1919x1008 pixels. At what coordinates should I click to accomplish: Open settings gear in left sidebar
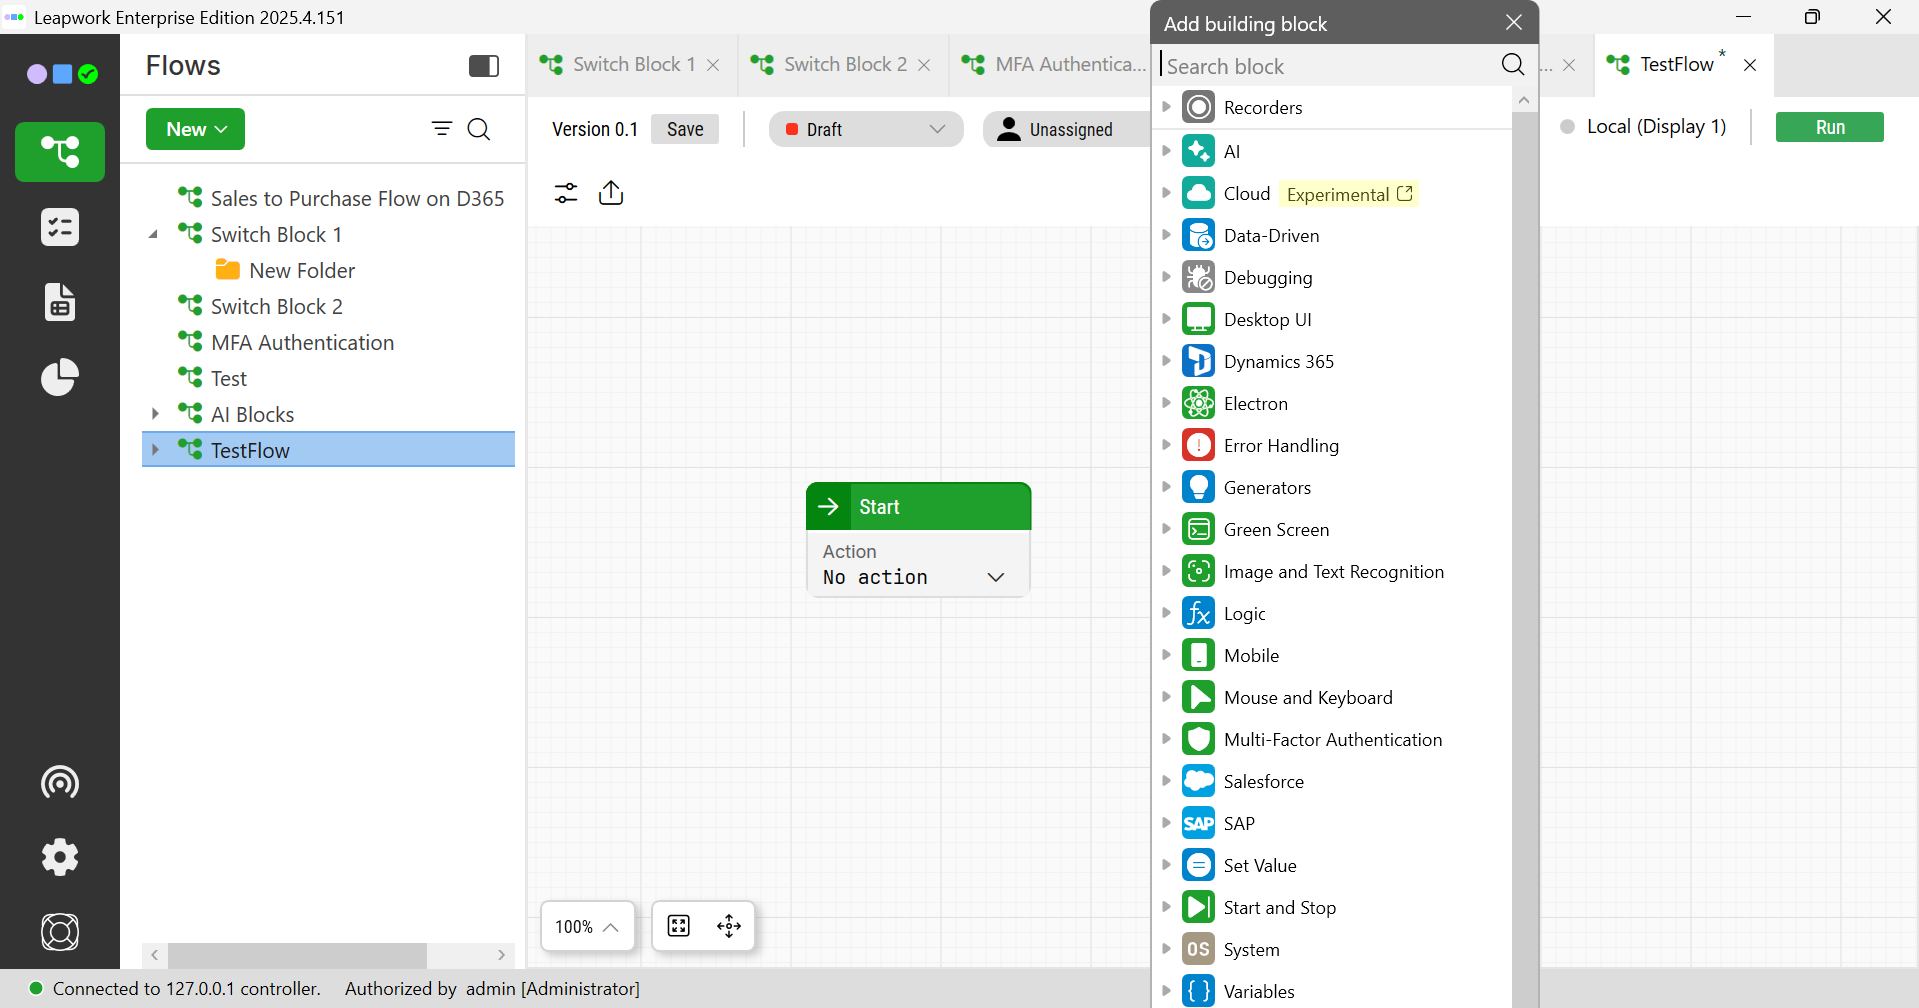point(60,857)
